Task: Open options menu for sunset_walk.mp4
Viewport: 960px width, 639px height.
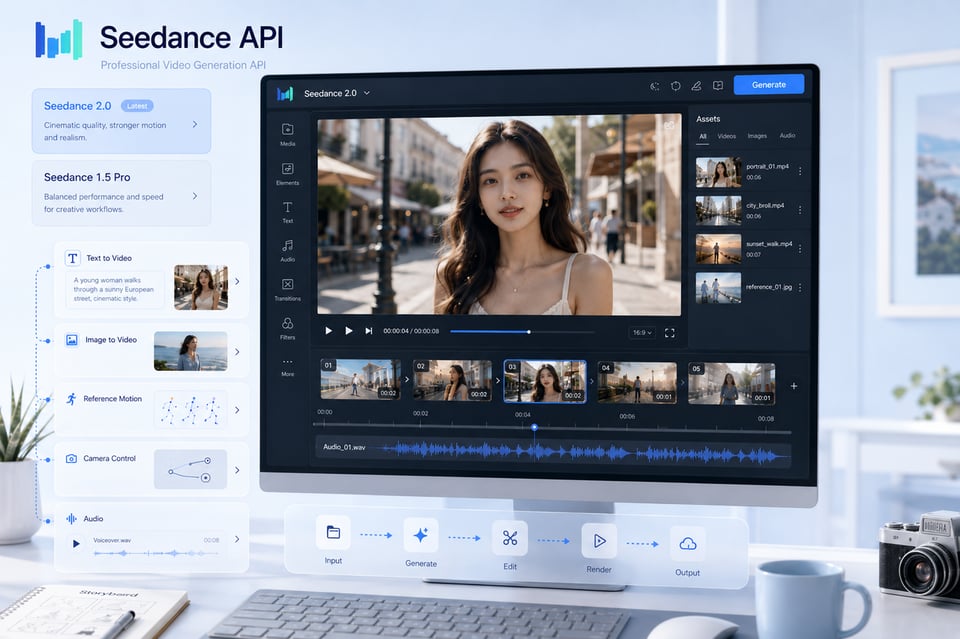Action: tap(800, 248)
